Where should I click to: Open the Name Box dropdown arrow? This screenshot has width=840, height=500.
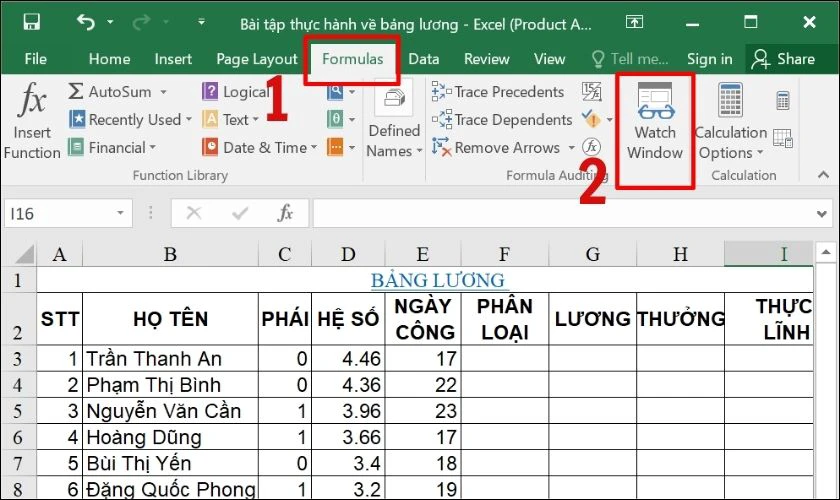[121, 213]
